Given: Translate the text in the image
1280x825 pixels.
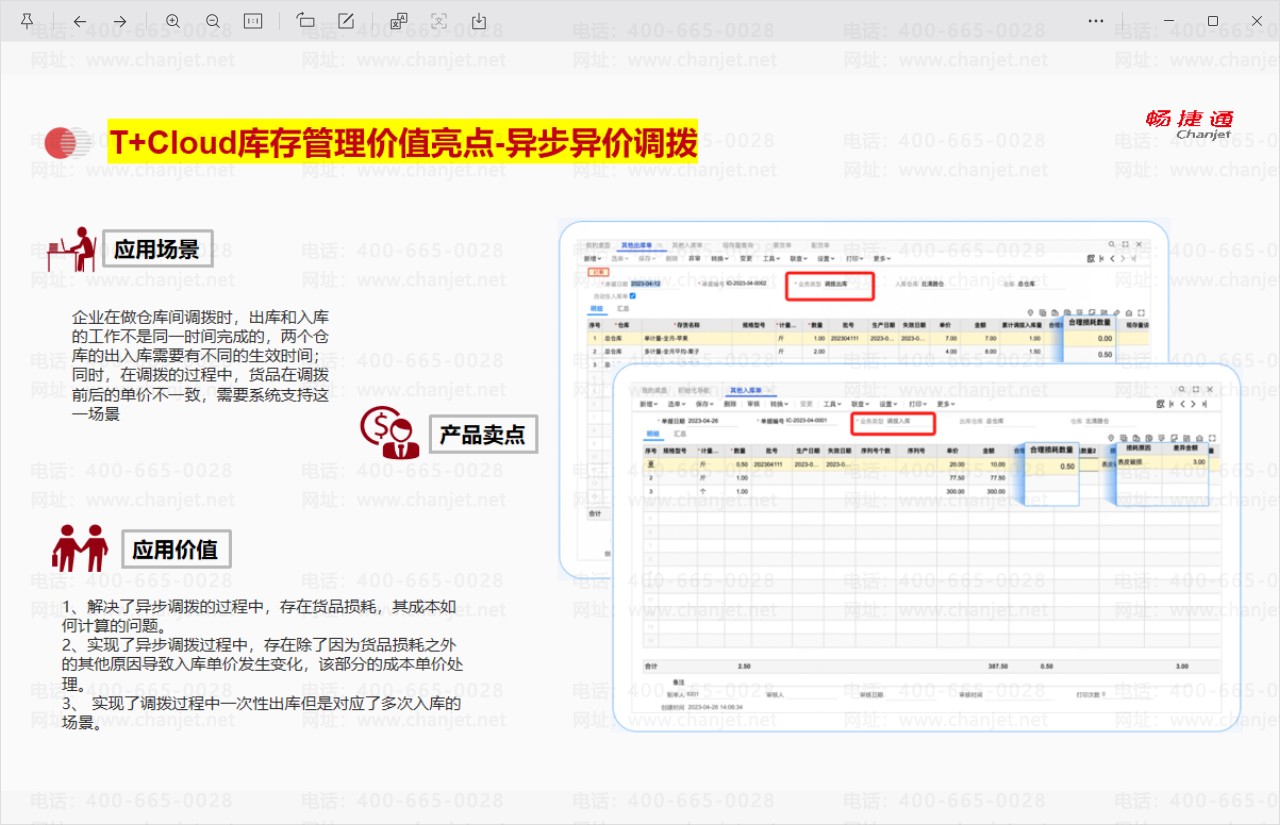Looking at the screenshot, I should point(398,21).
